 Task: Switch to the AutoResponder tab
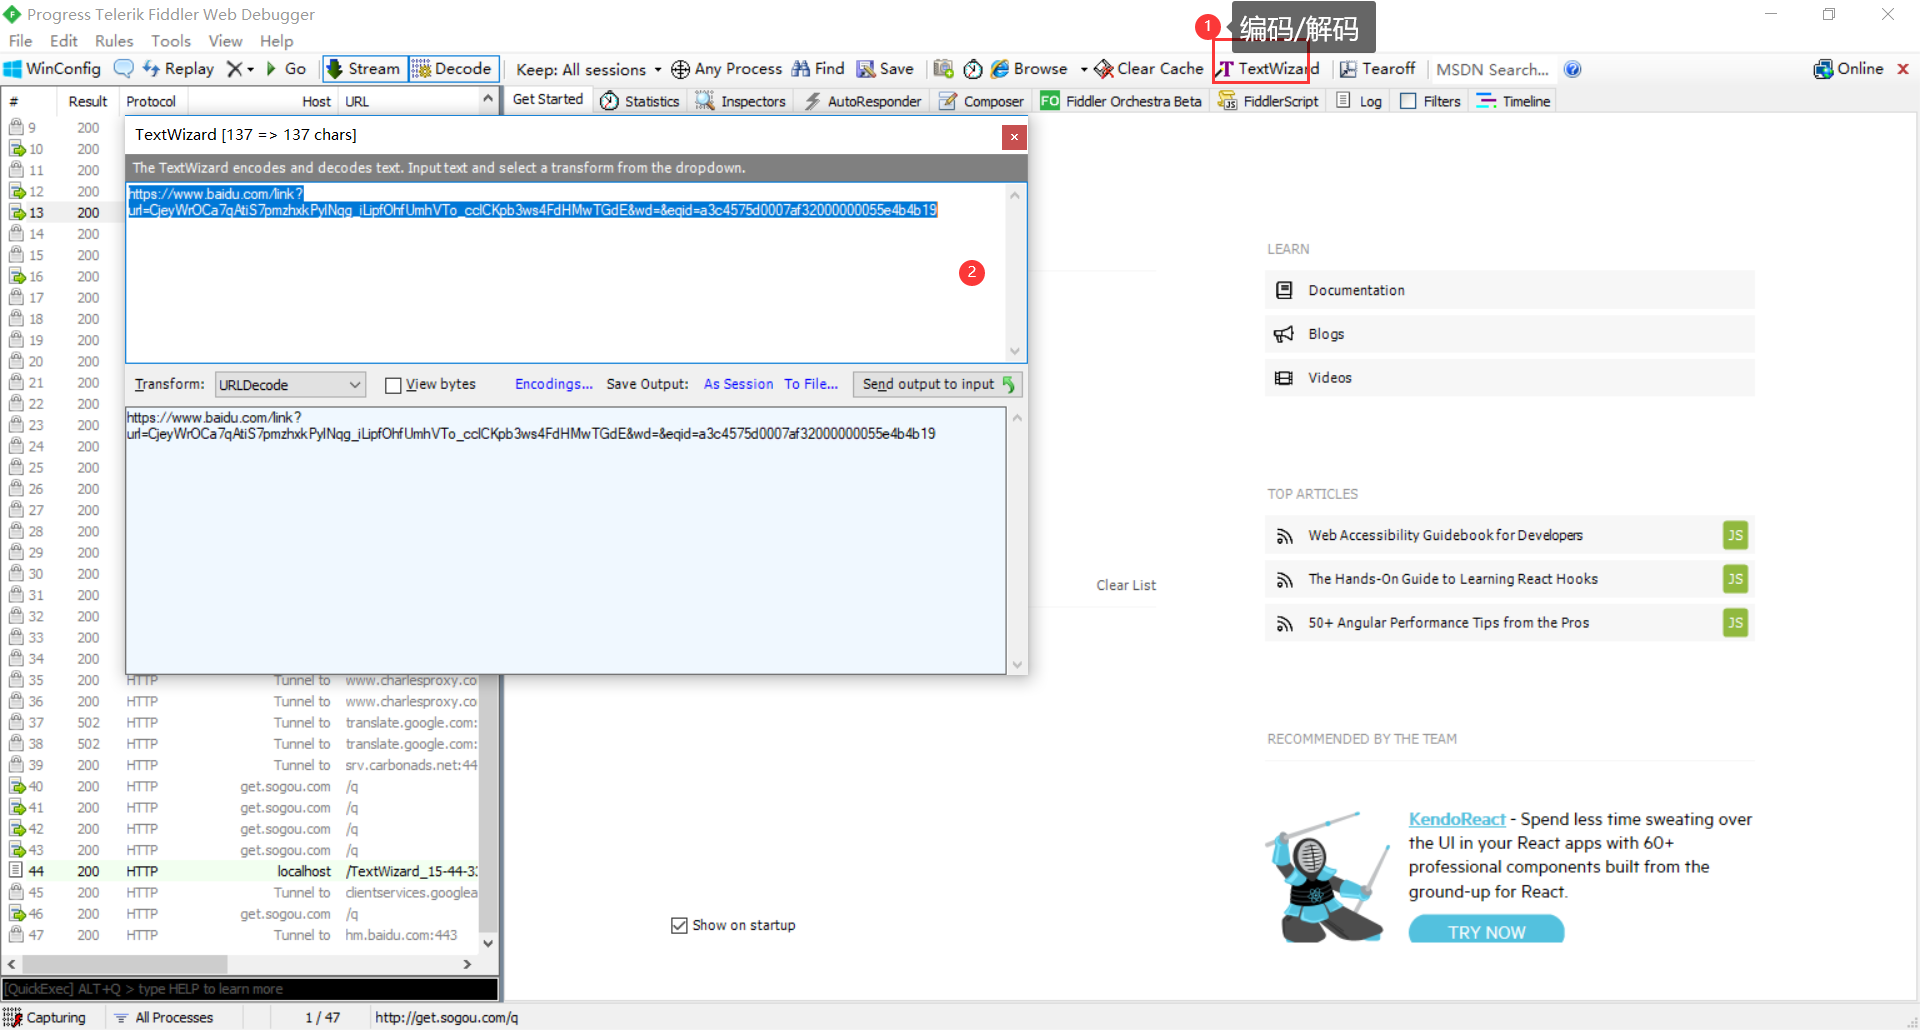863,101
